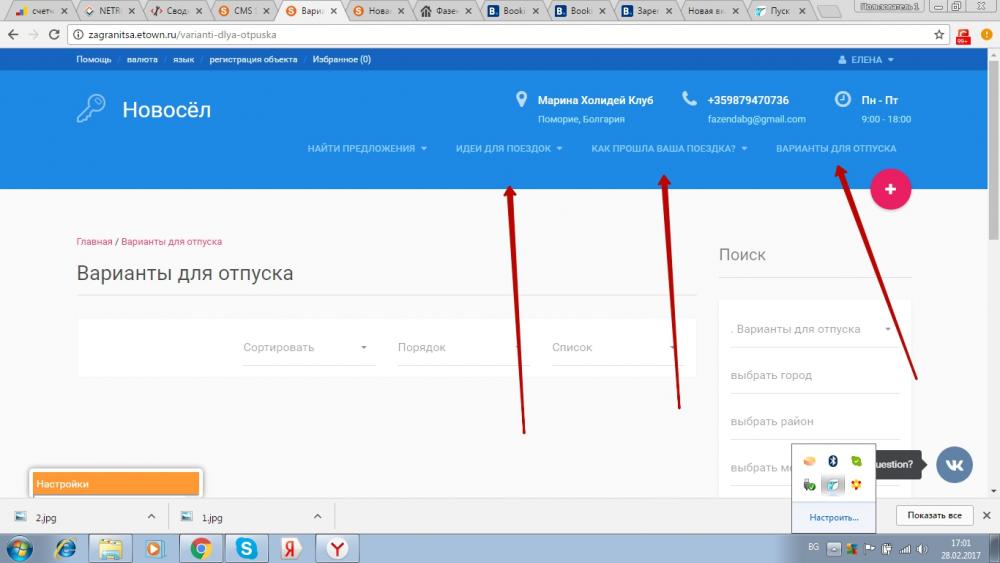The image size is (1000, 563).
Task: Click Настроить... in the tray popup
Action: pos(834,518)
